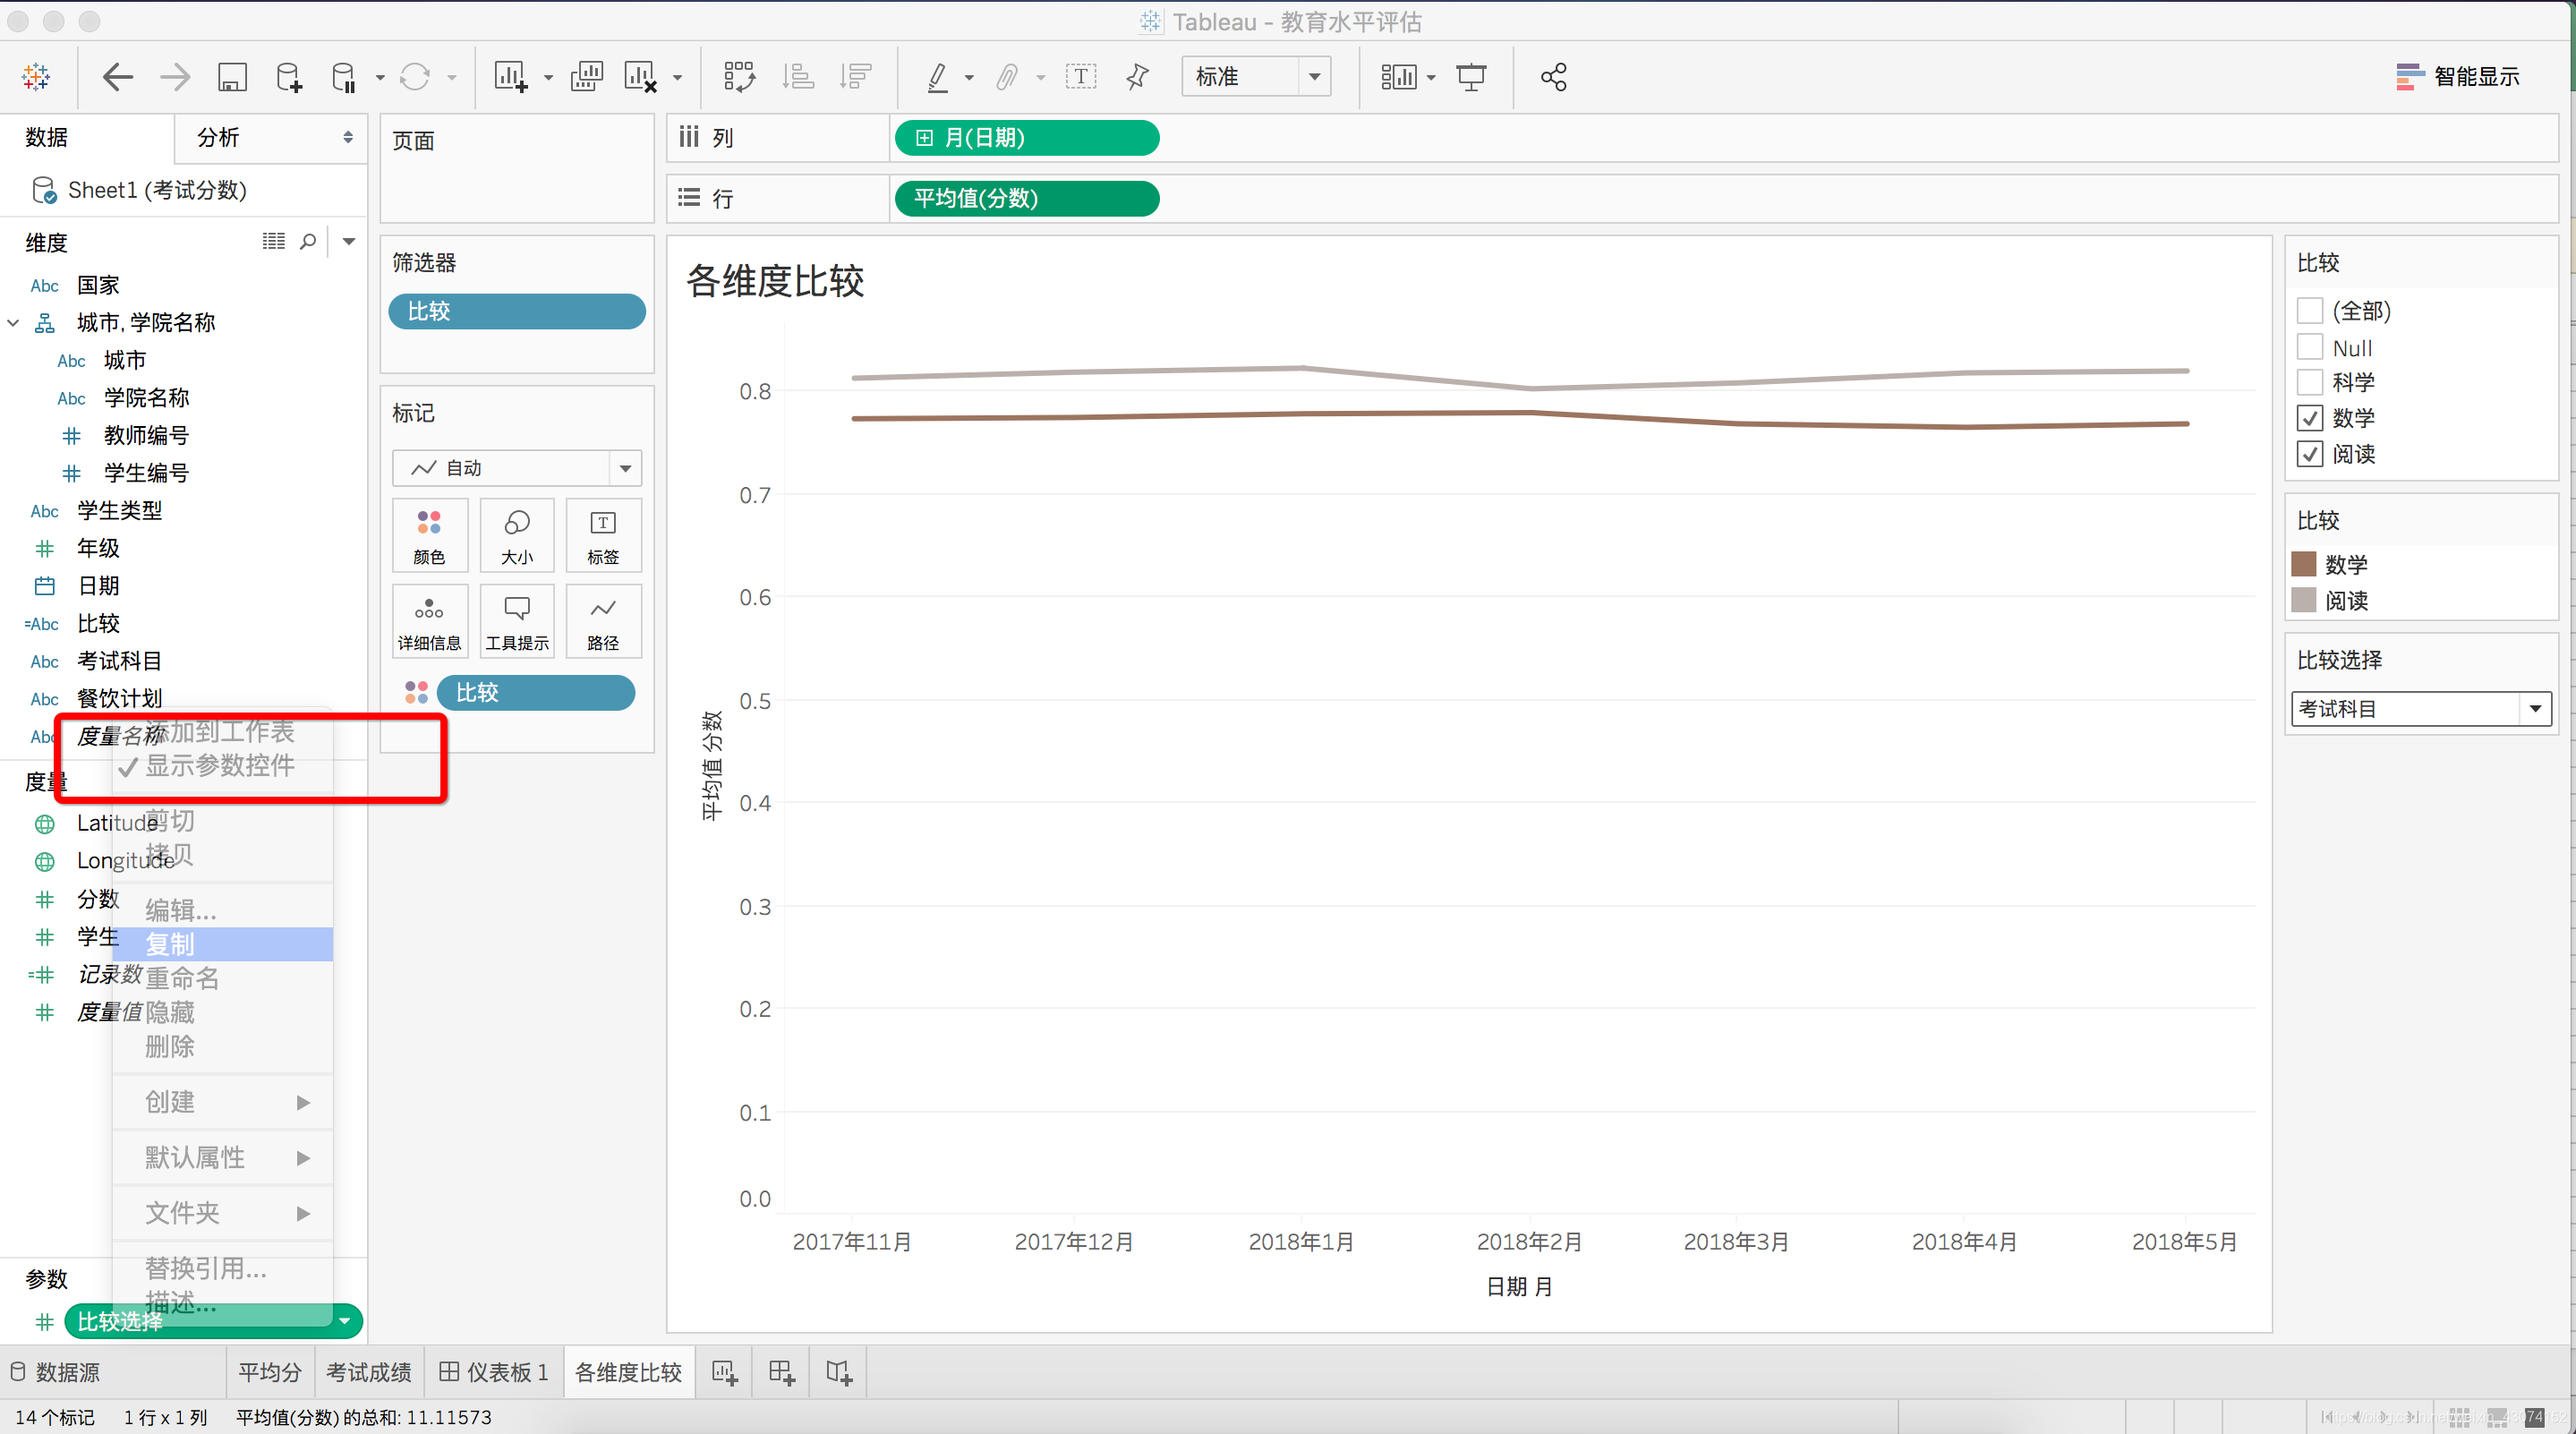Click the Save icon in the toolbar
The width and height of the screenshot is (2576, 1434).
click(232, 76)
